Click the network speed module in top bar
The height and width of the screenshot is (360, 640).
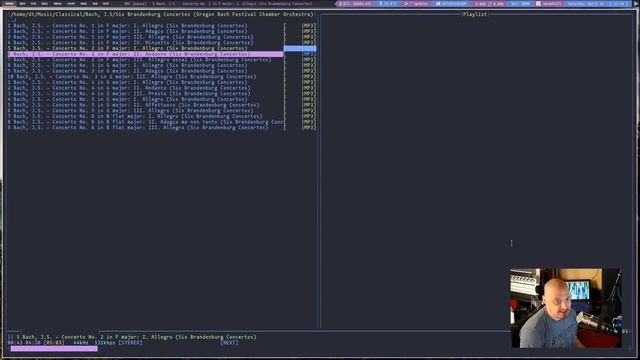[489, 4]
